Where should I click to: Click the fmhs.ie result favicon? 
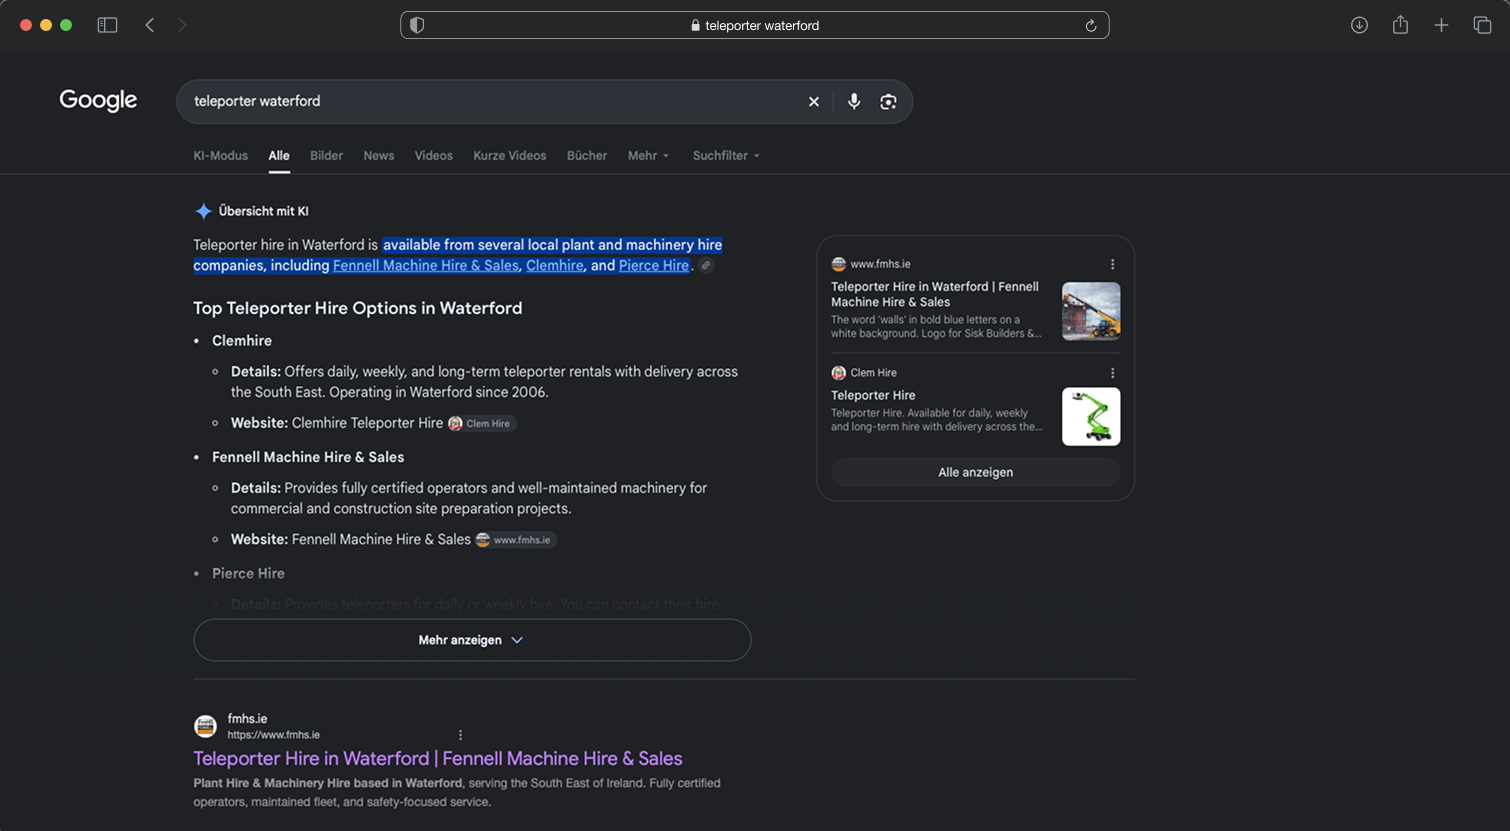[x=205, y=726]
